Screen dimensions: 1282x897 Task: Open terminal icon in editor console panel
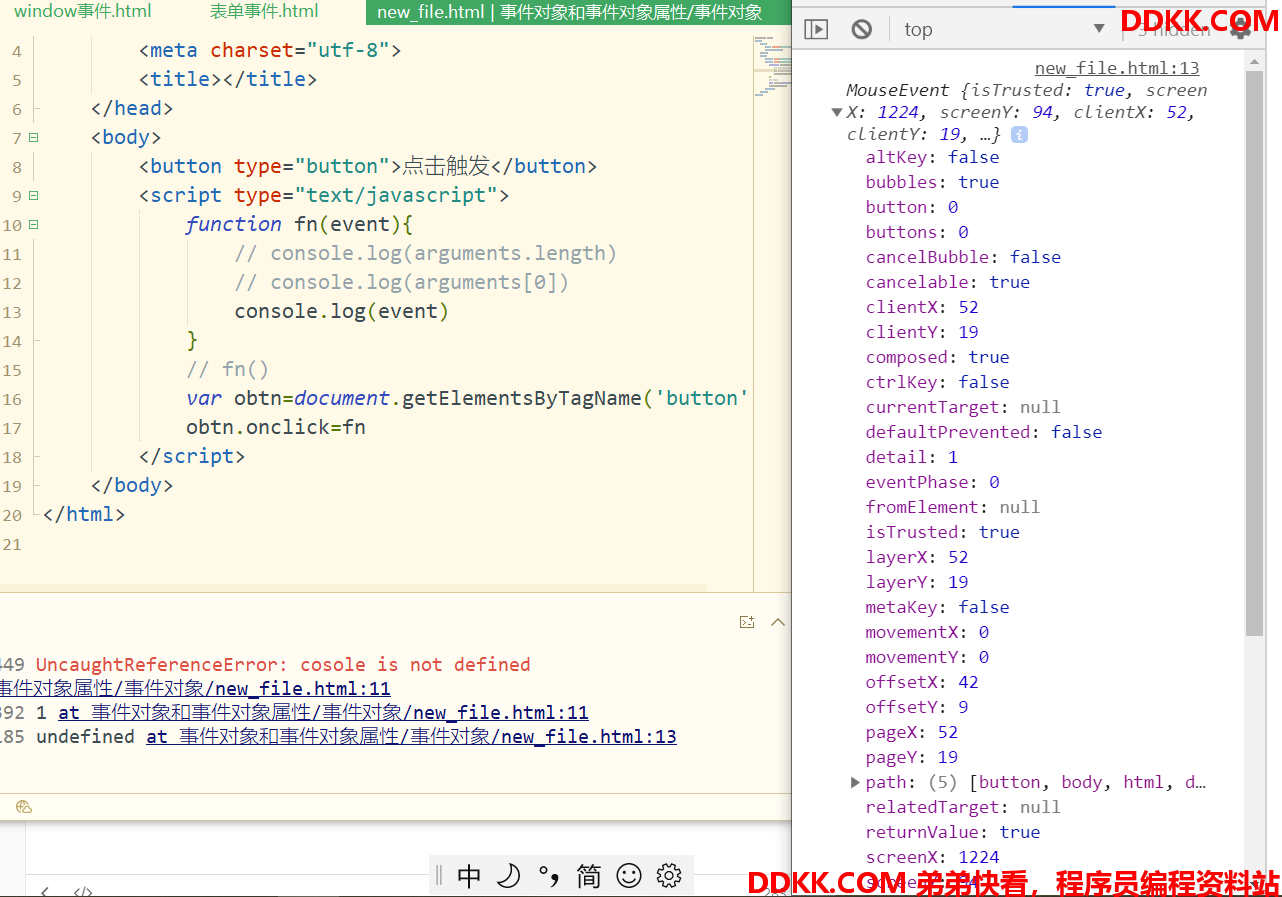746,622
